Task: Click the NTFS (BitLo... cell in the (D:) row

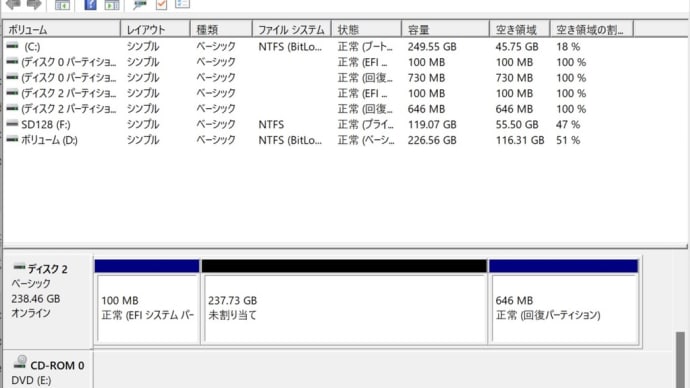Action: pyautogui.click(x=290, y=140)
